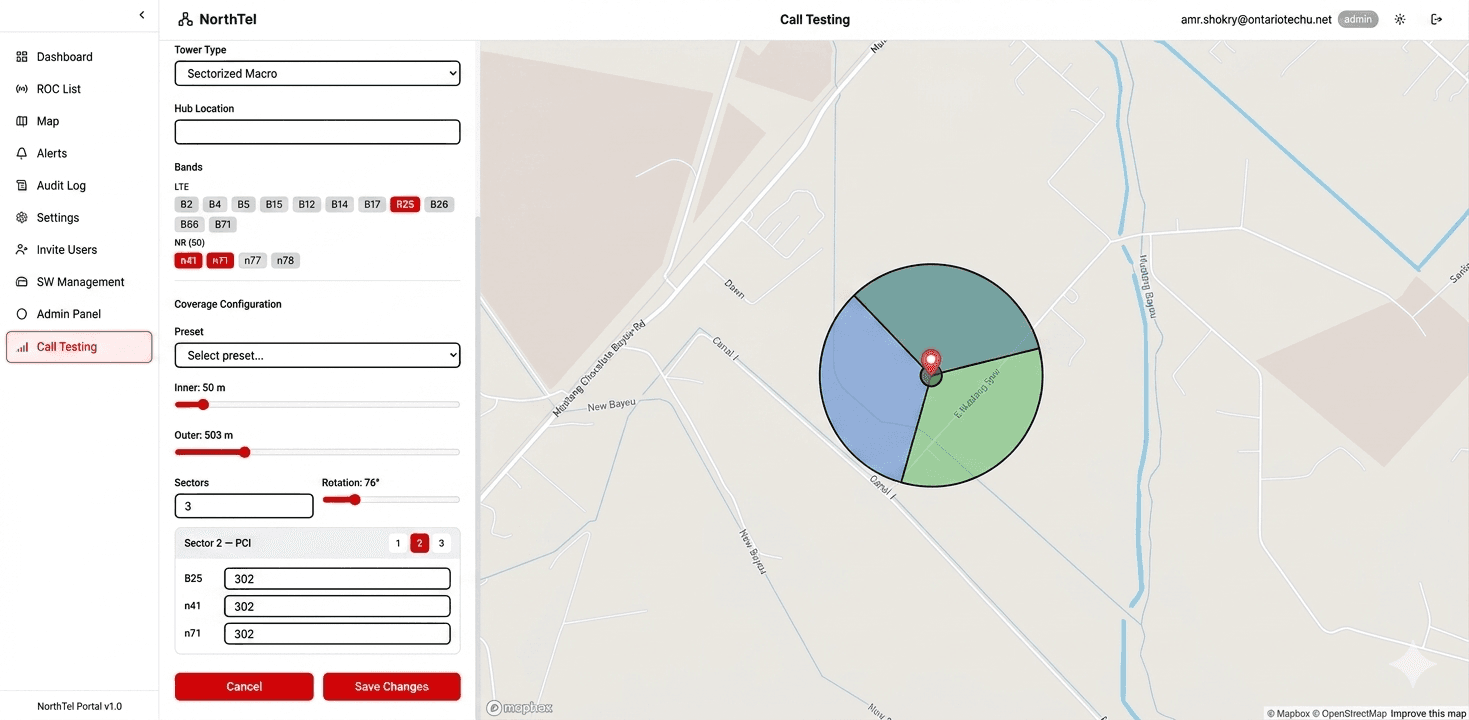Click the Dashboard grid icon
The height and width of the screenshot is (720, 1469).
[22, 57]
